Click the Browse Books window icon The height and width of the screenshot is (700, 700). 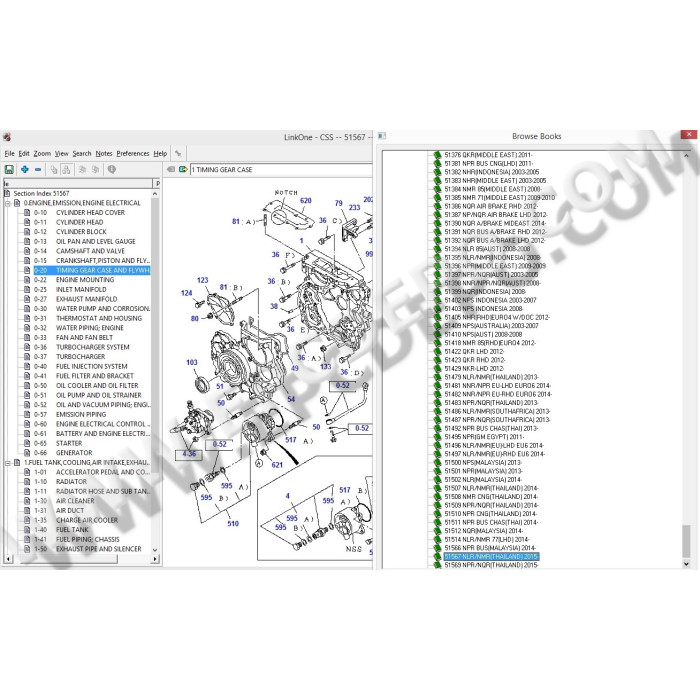pyautogui.click(x=382, y=136)
